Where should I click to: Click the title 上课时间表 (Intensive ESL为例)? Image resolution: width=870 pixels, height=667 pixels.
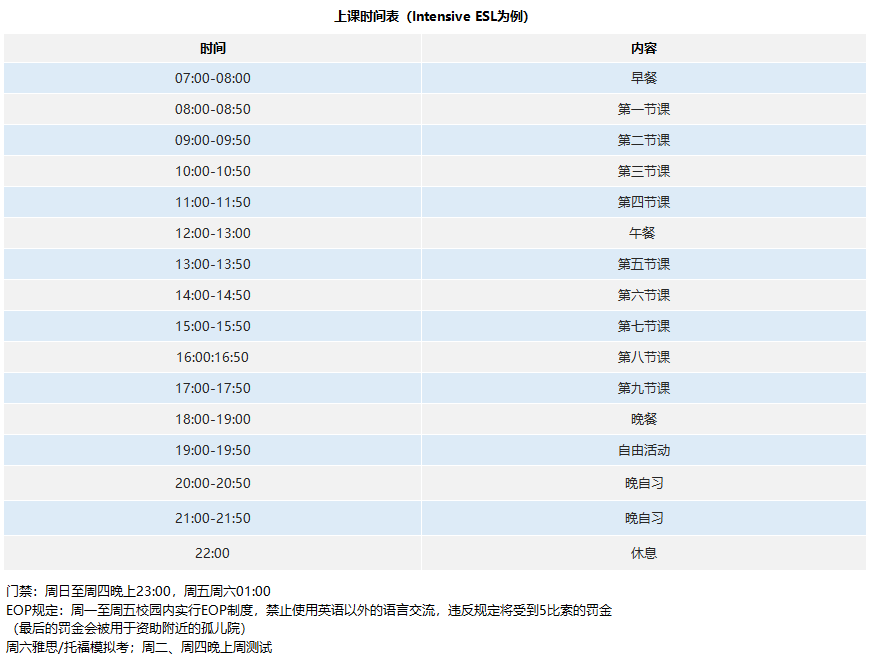tap(431, 16)
